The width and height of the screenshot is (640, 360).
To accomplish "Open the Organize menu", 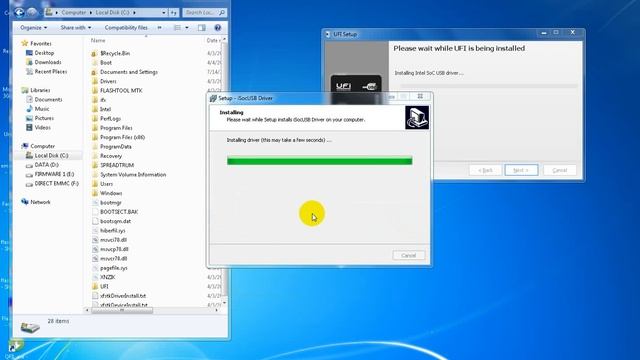I will click(33, 28).
